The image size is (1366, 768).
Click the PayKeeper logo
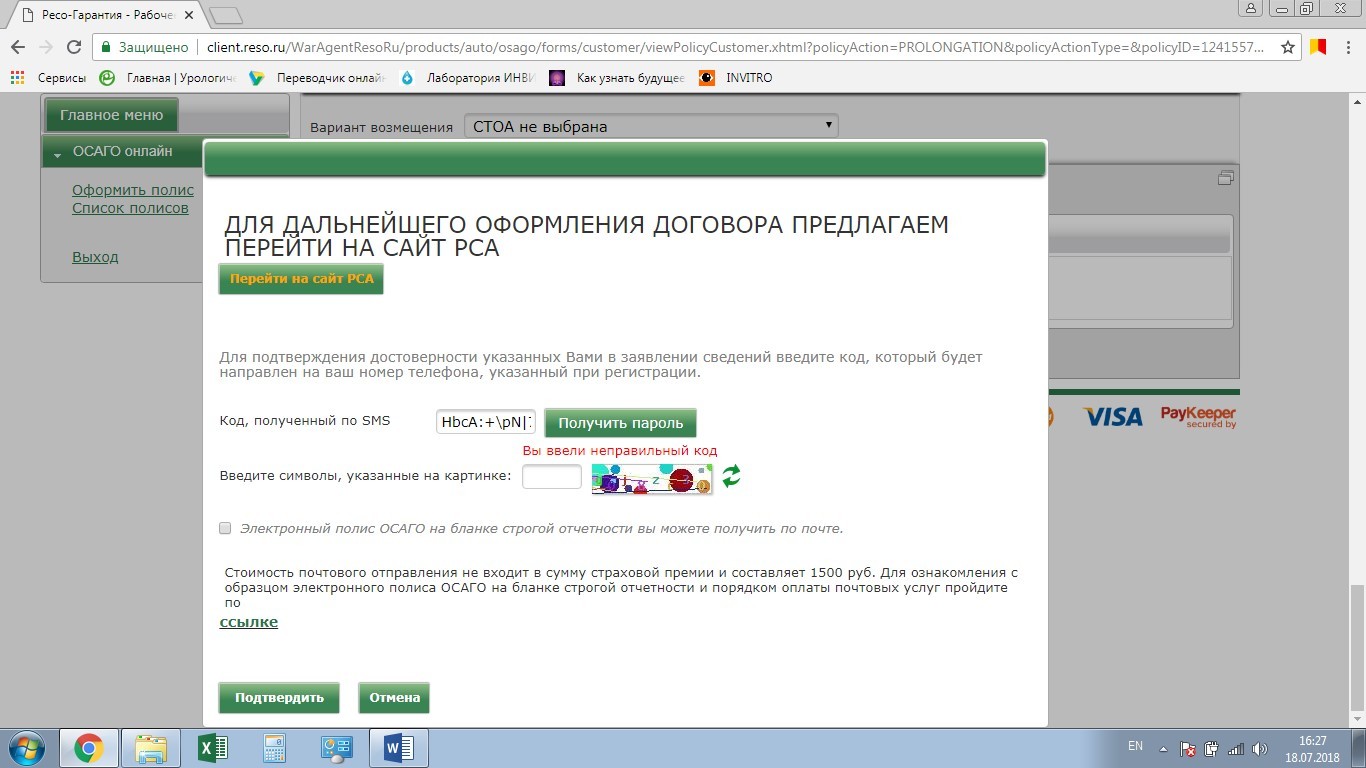(1198, 417)
